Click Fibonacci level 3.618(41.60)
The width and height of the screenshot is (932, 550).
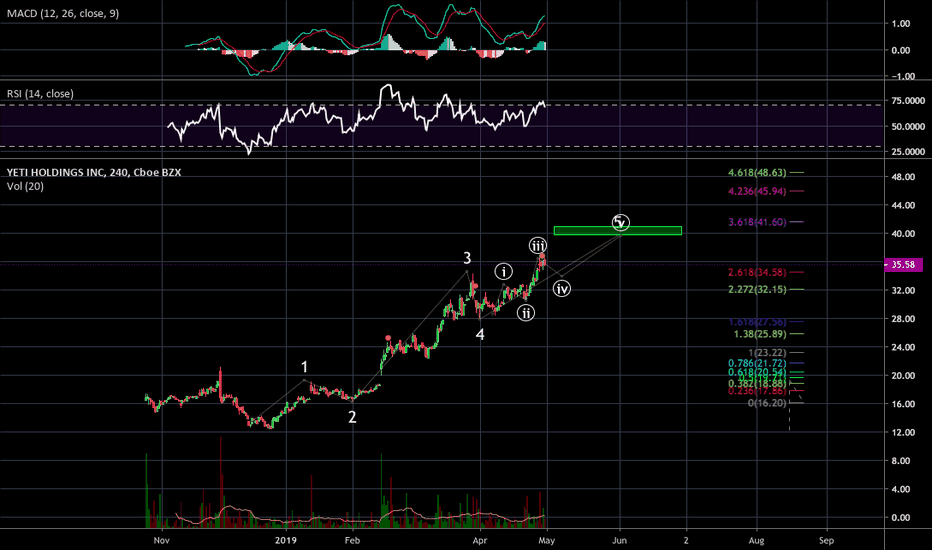(757, 222)
